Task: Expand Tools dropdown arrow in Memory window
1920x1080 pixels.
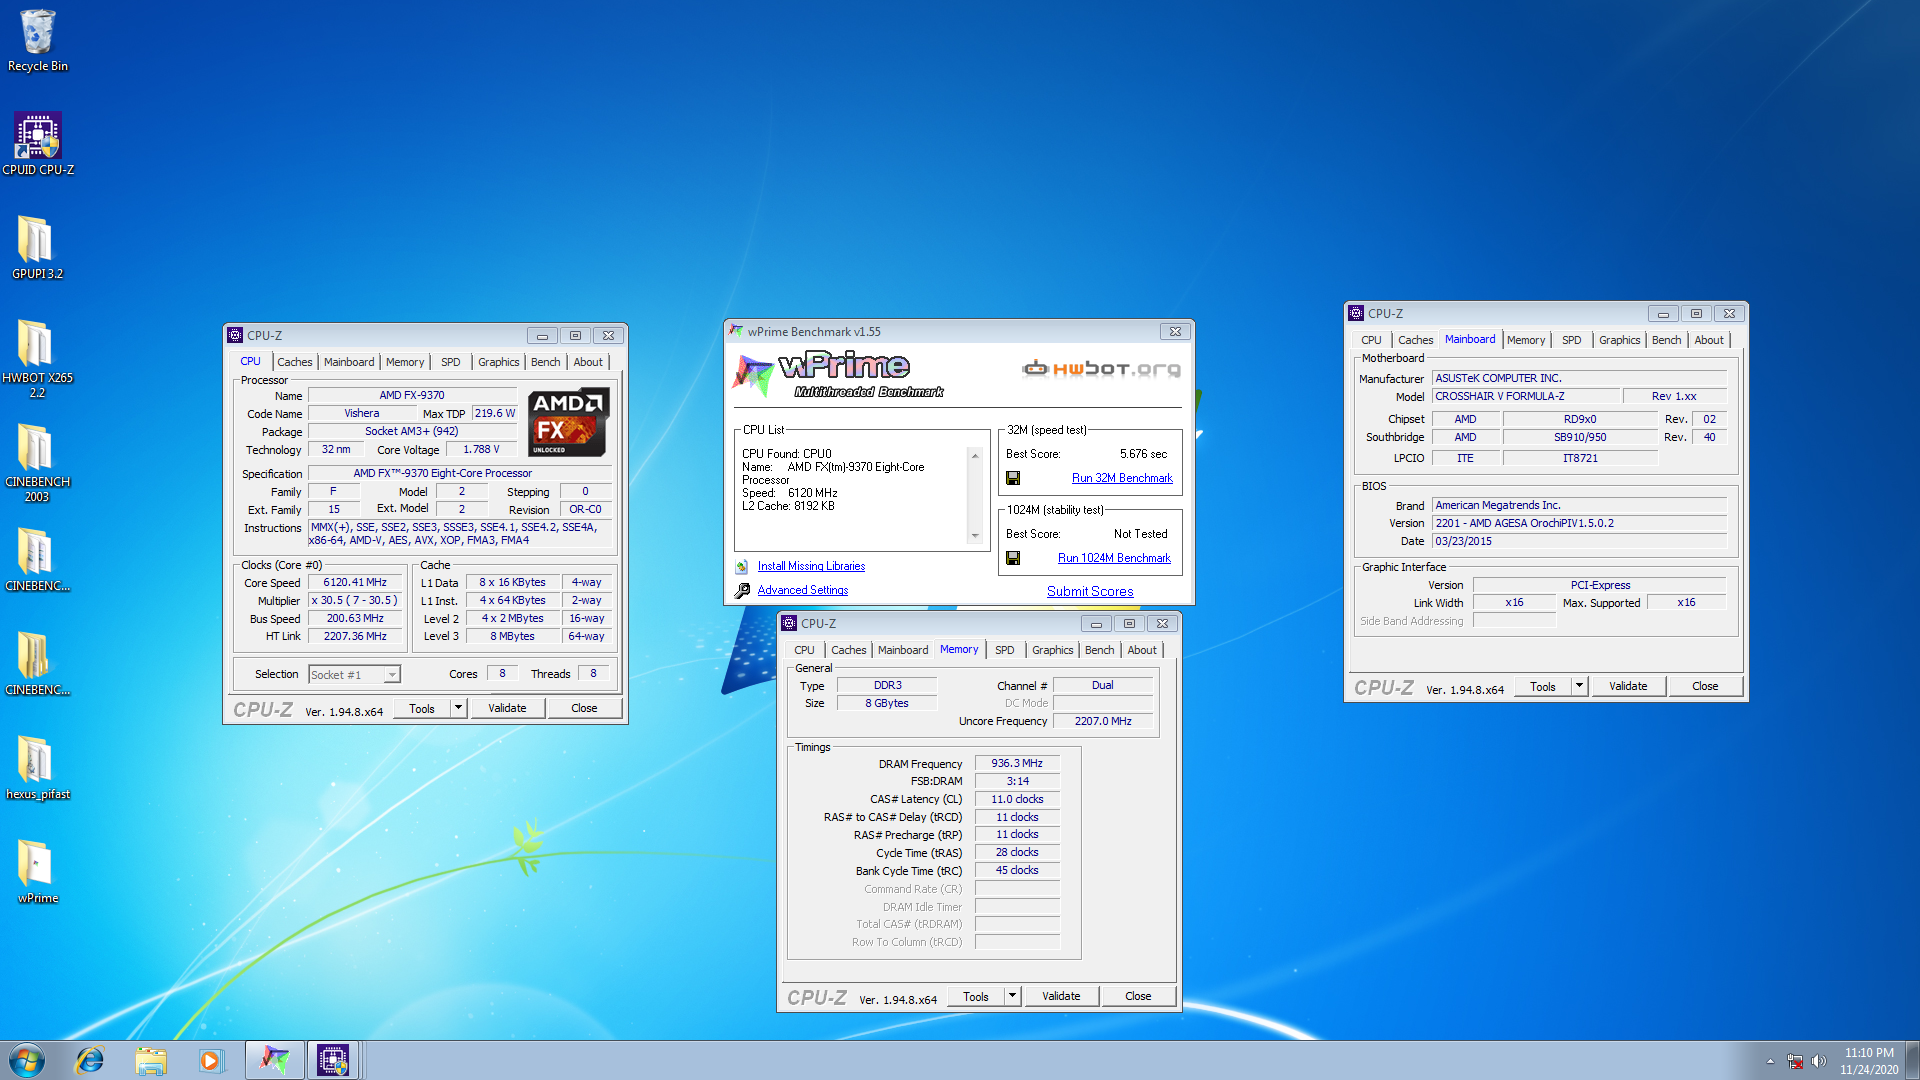Action: pos(1012,996)
